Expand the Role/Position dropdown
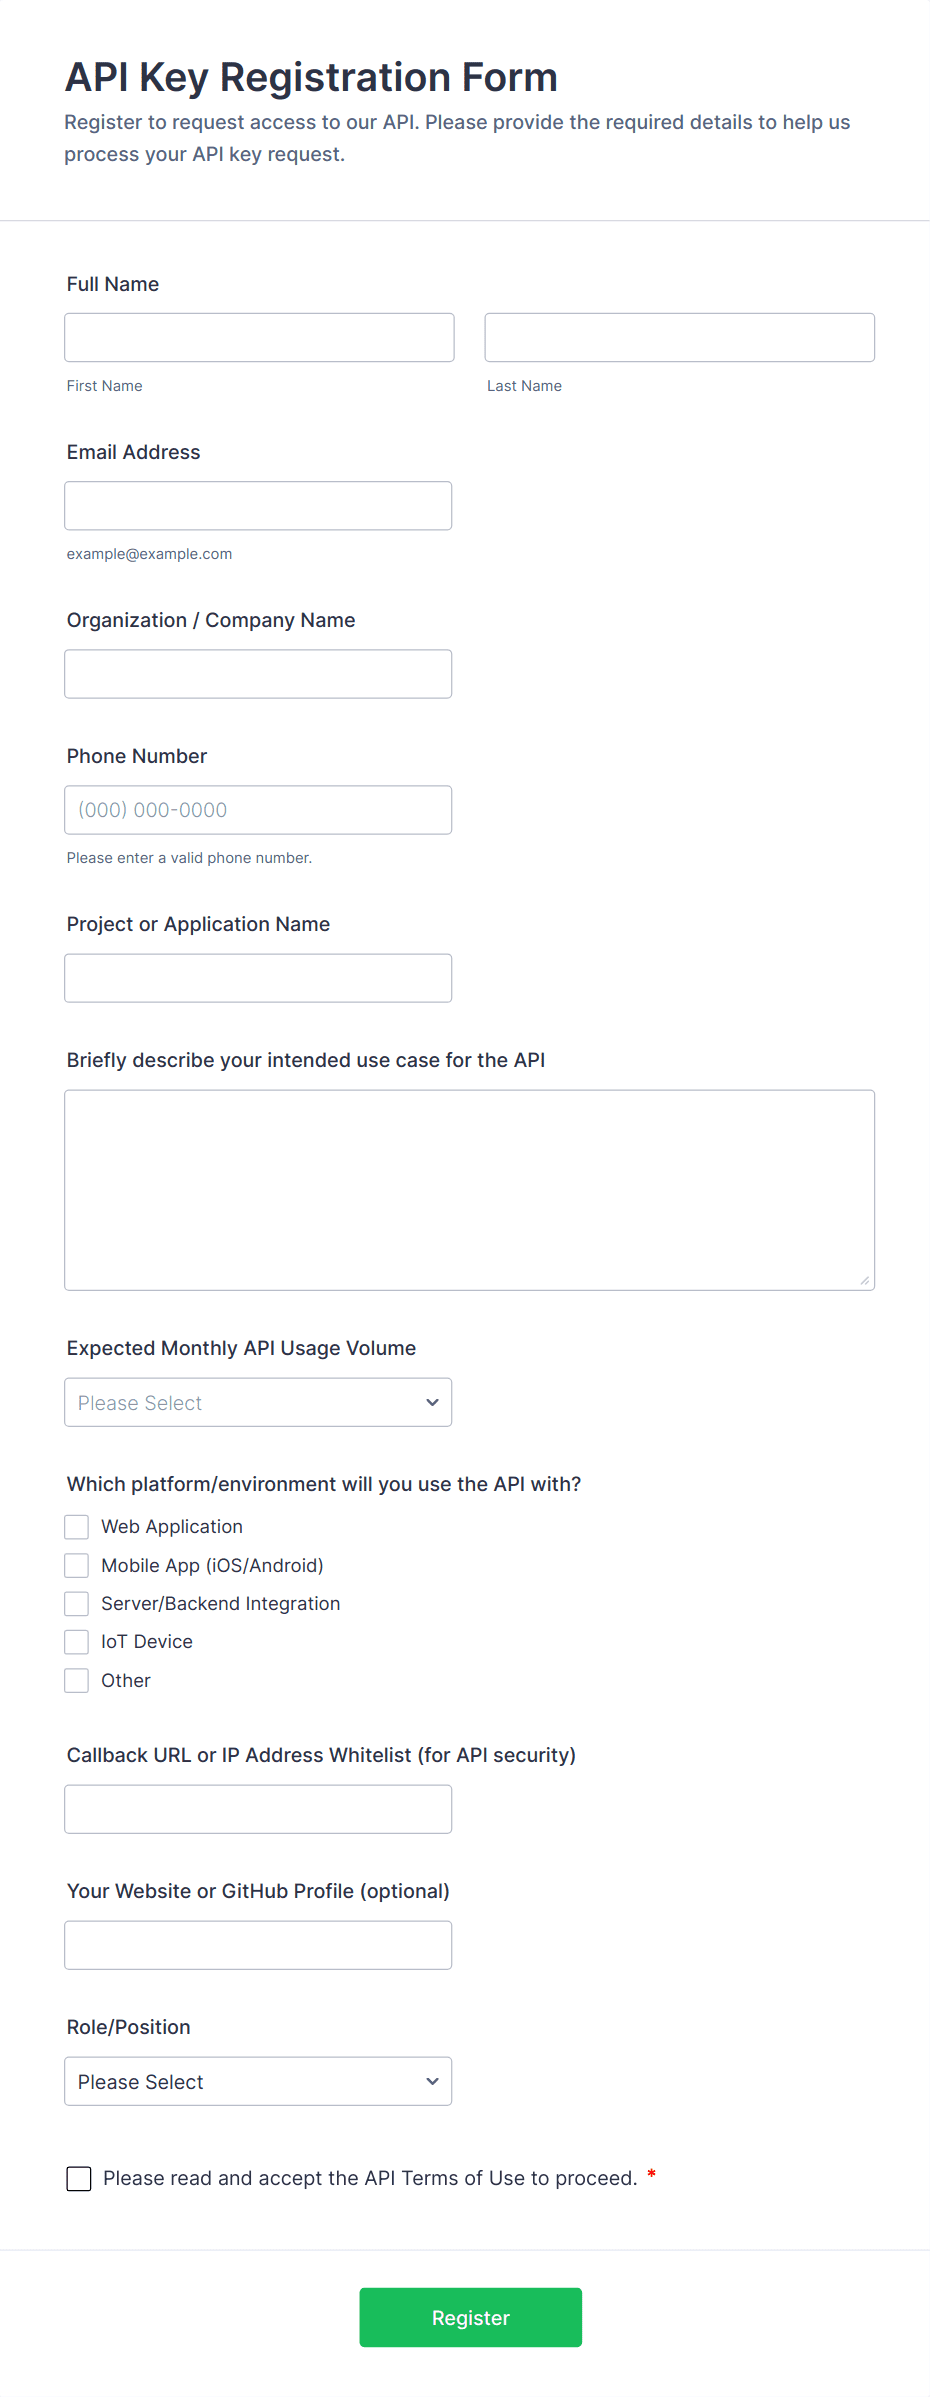930x2397 pixels. point(258,2081)
